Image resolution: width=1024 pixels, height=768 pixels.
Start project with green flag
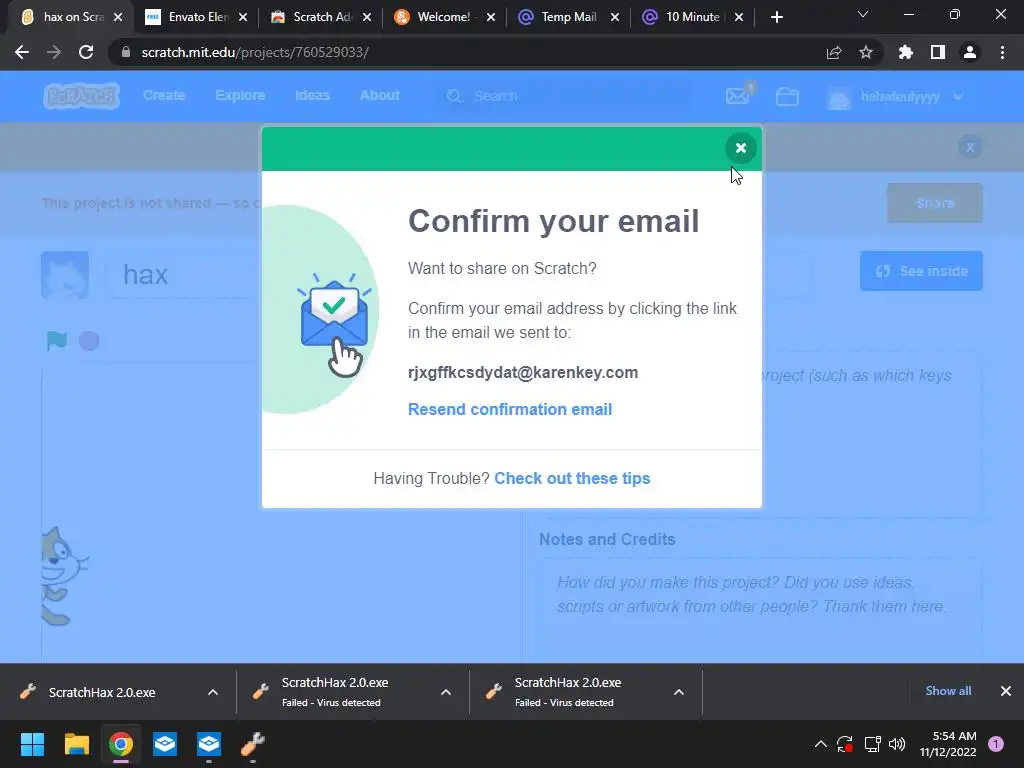[57, 340]
